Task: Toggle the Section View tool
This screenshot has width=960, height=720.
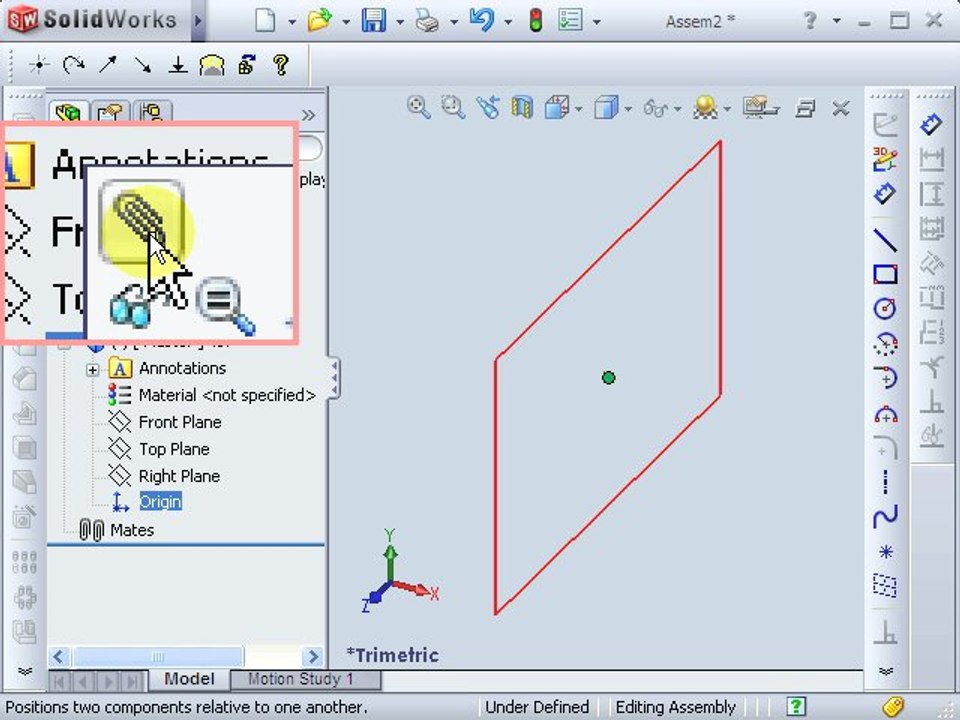Action: [522, 108]
